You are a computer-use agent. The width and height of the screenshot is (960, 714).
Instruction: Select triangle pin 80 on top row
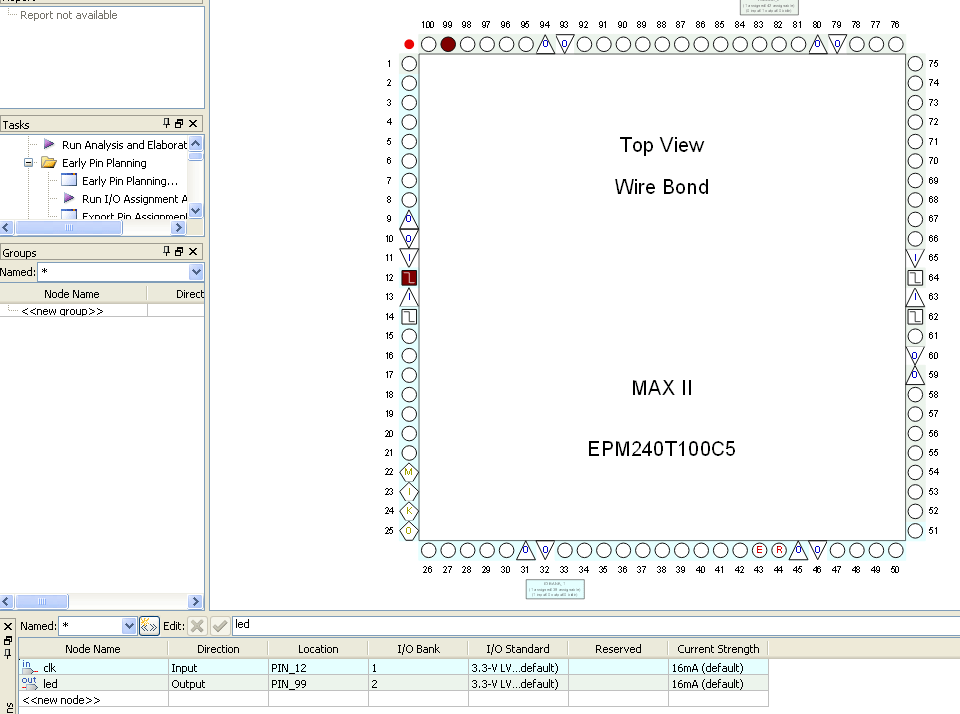[x=818, y=44]
